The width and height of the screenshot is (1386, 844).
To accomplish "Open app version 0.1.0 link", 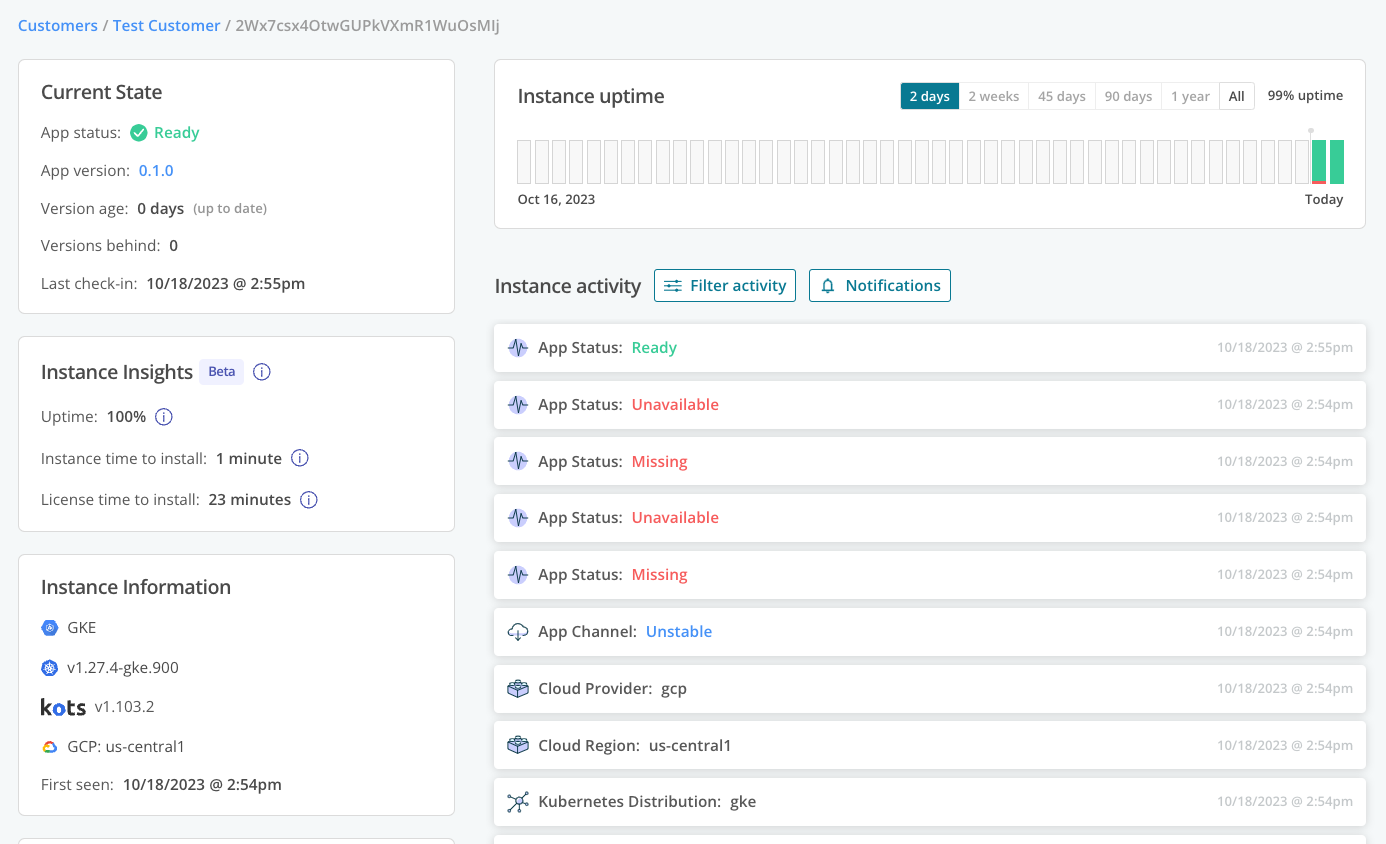I will (x=156, y=169).
